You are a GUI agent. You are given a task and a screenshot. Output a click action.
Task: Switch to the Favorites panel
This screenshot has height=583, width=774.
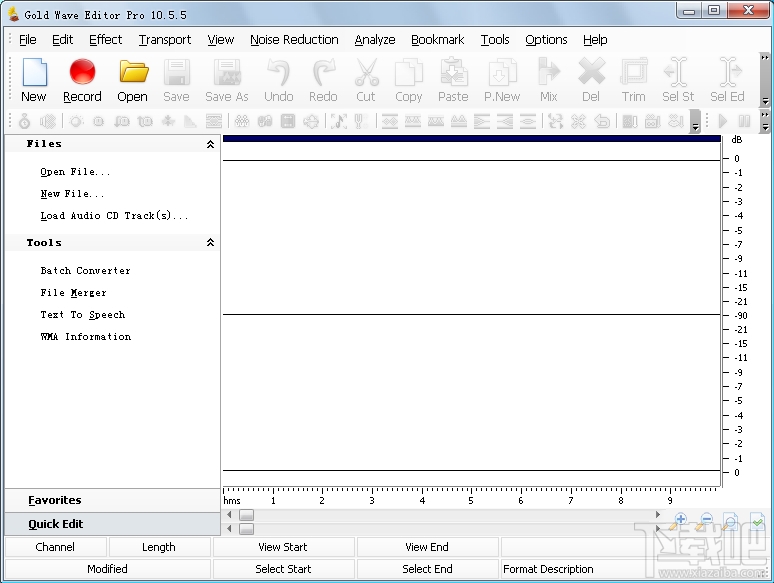coord(55,500)
